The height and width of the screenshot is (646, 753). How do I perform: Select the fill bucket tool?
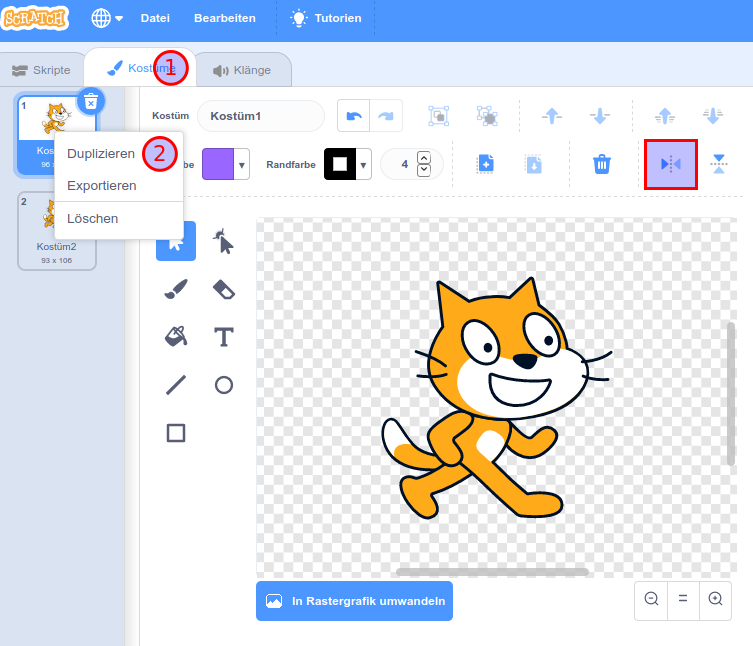(x=176, y=337)
